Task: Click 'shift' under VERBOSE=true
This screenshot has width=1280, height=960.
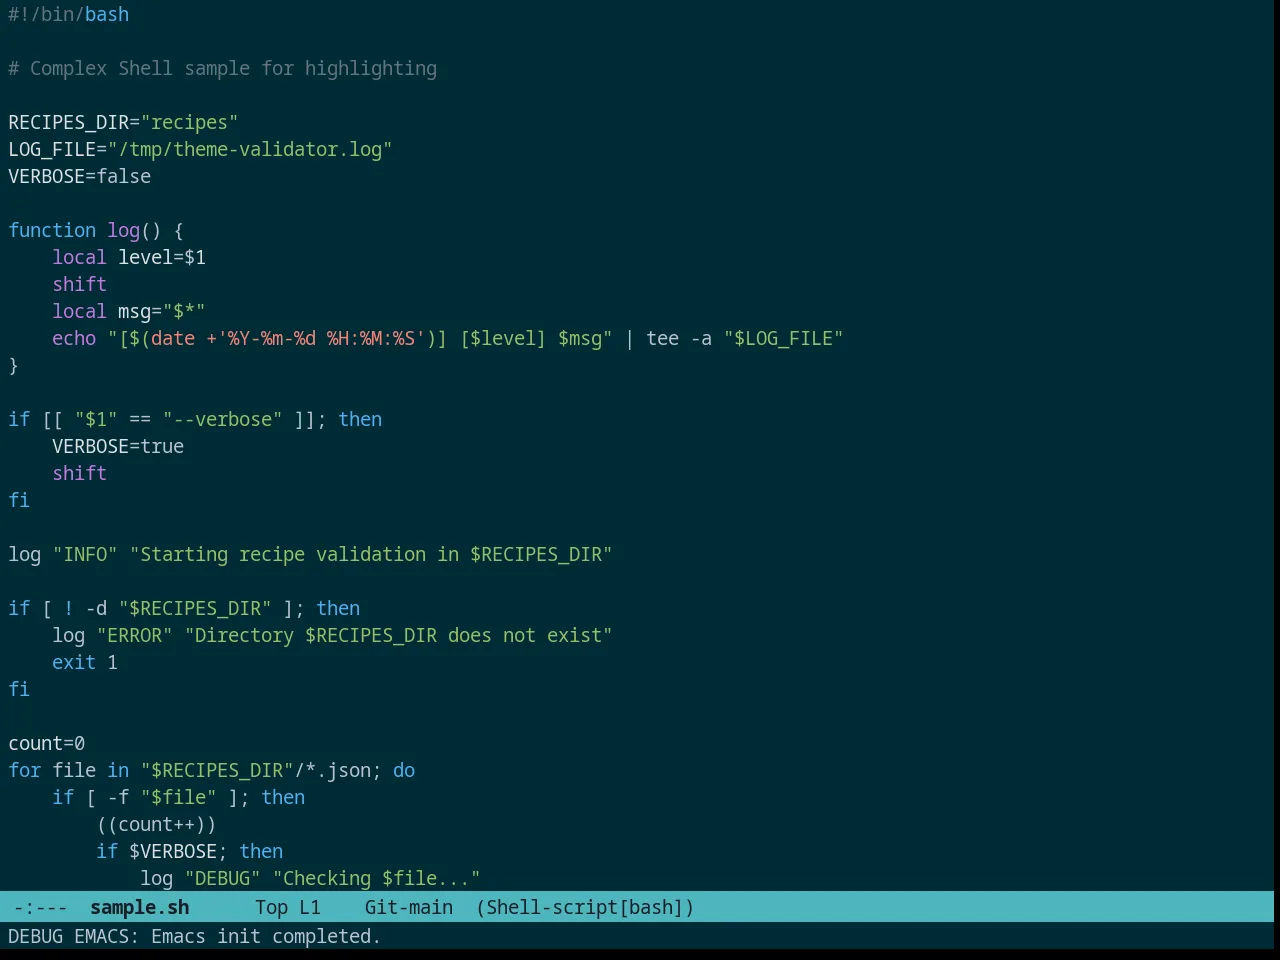Action: [80, 473]
